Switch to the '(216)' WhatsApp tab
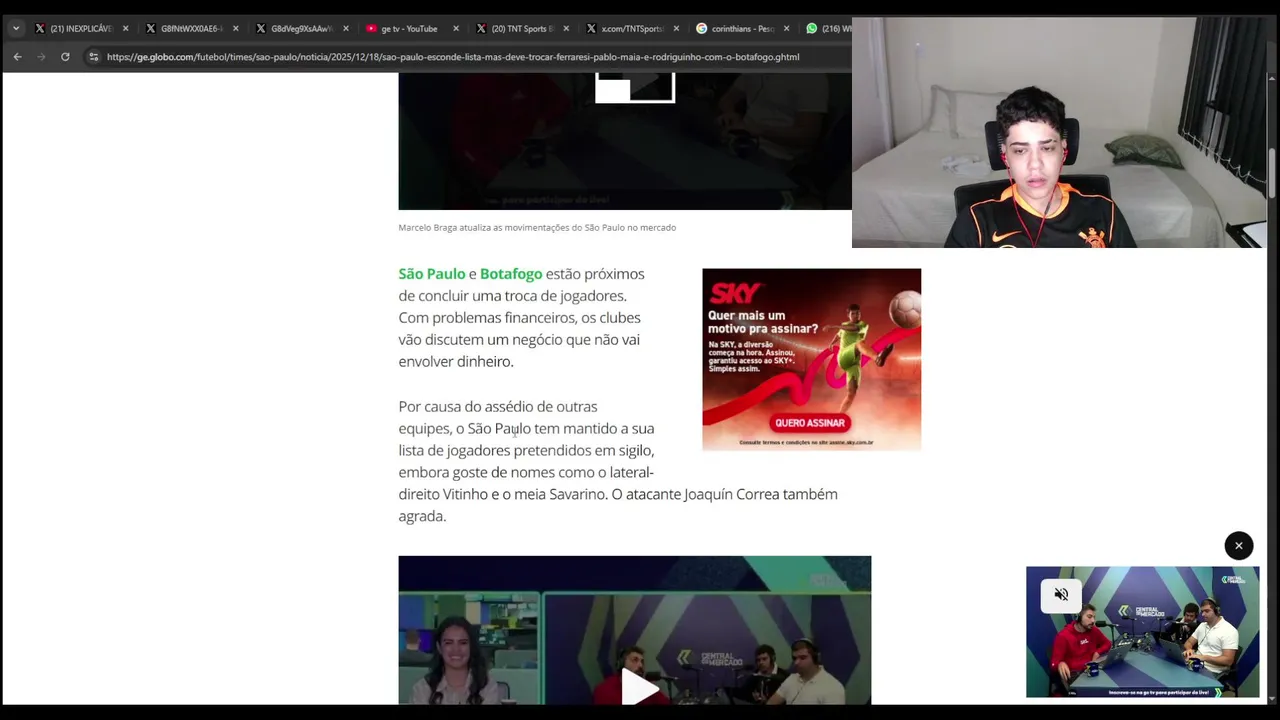1280x720 pixels. 827,28
